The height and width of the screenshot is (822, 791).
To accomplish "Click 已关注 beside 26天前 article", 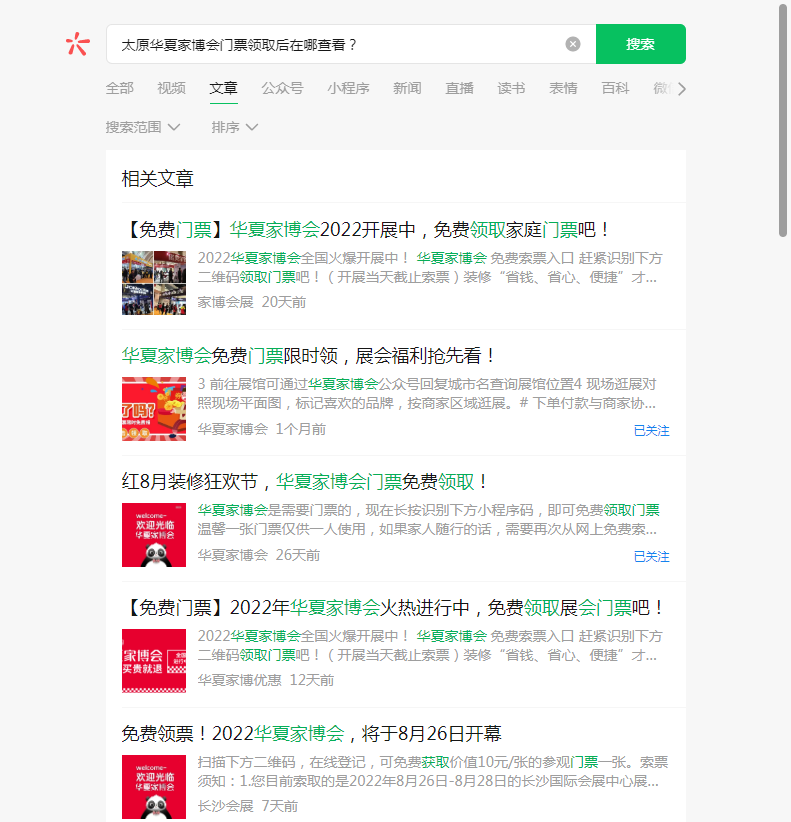I will tap(652, 556).
